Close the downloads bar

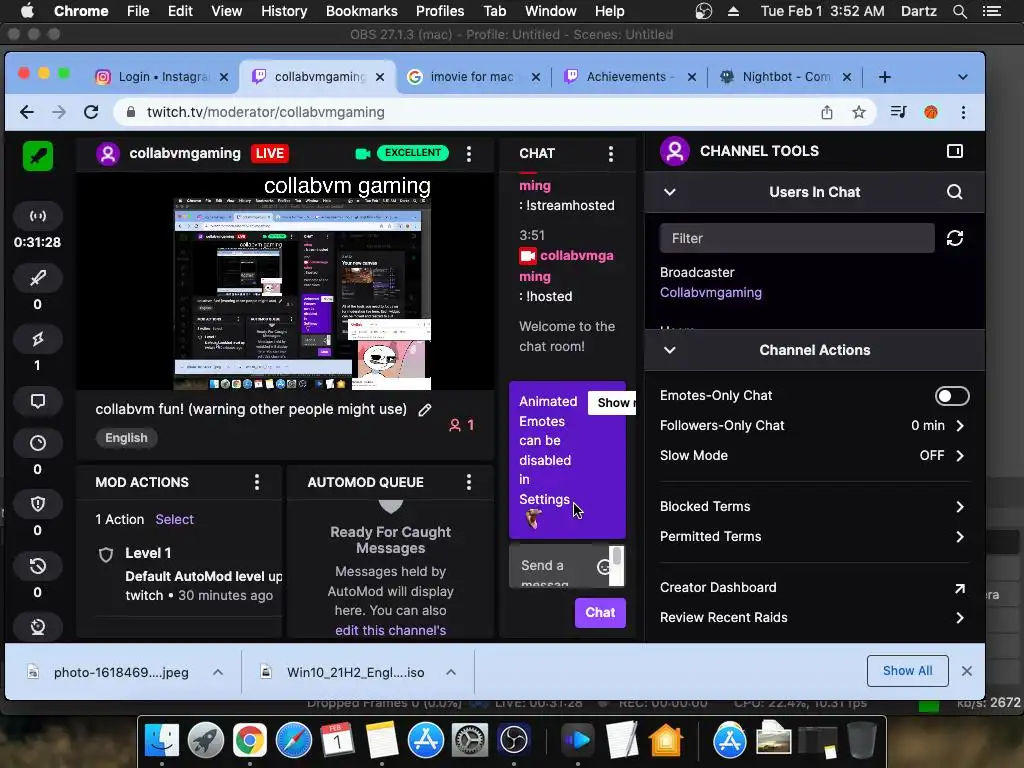[967, 671]
